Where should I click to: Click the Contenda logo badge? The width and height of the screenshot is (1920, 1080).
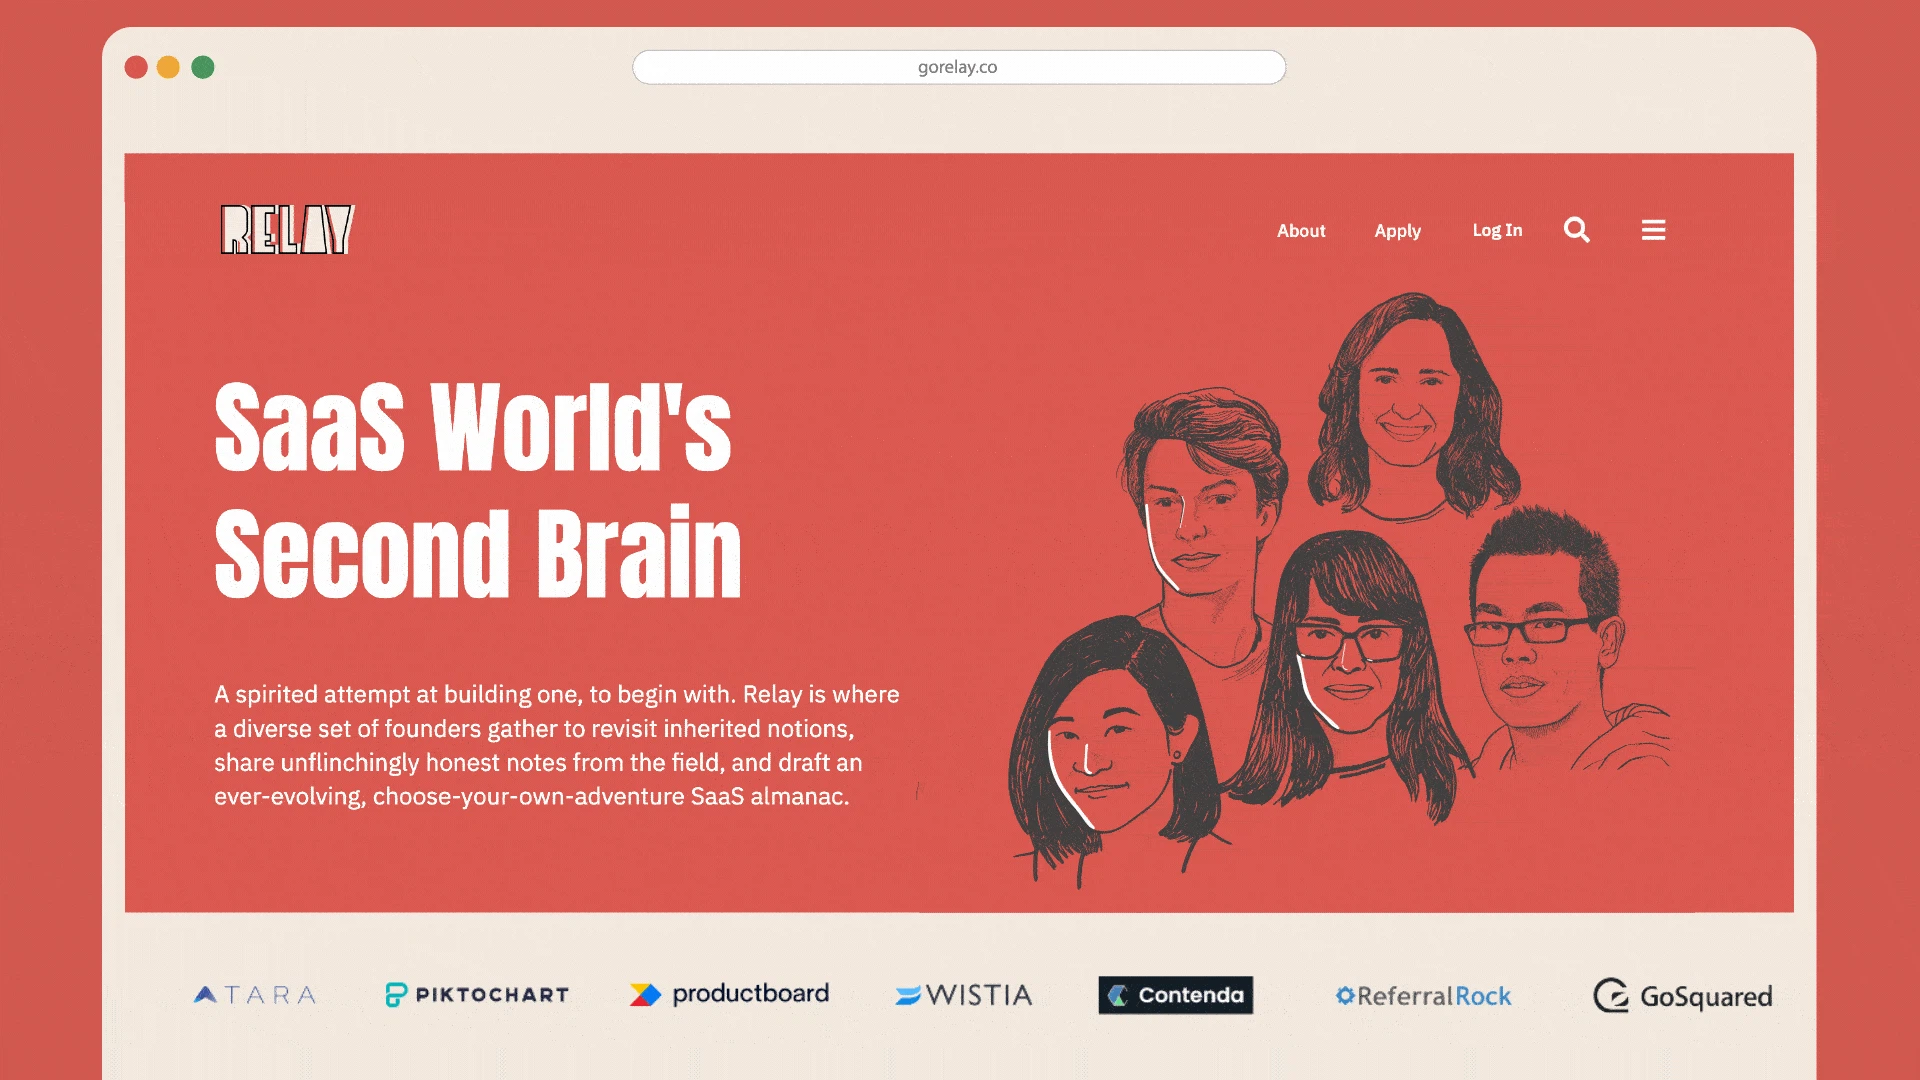(1175, 995)
